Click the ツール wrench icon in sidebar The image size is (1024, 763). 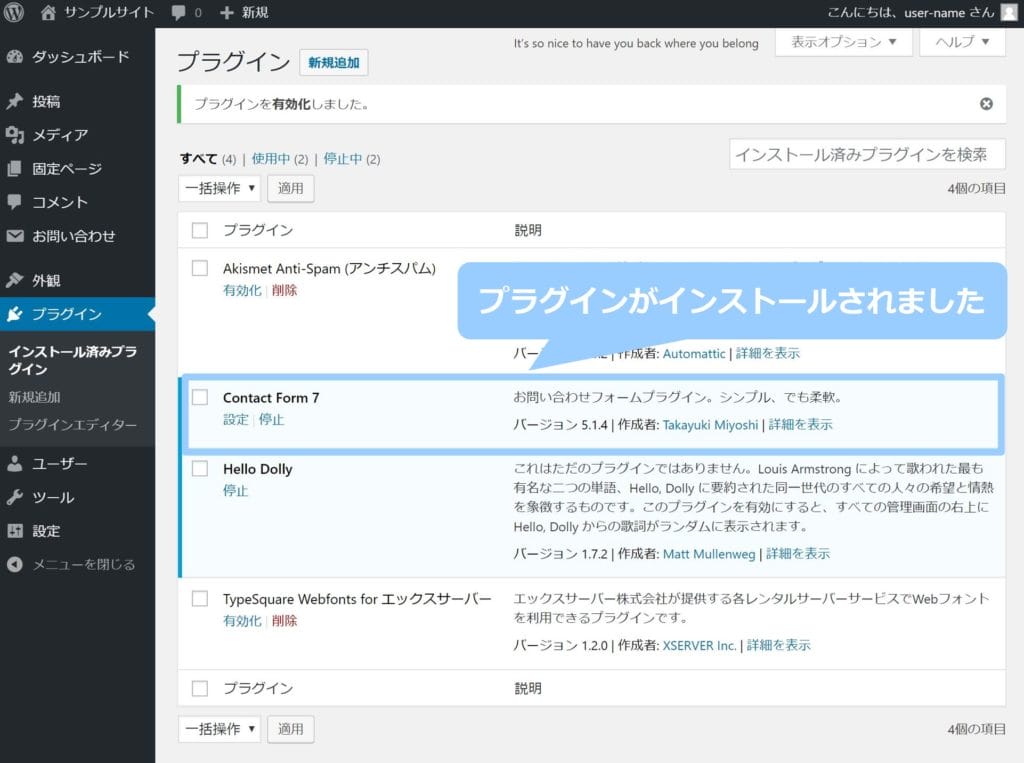click(15, 498)
